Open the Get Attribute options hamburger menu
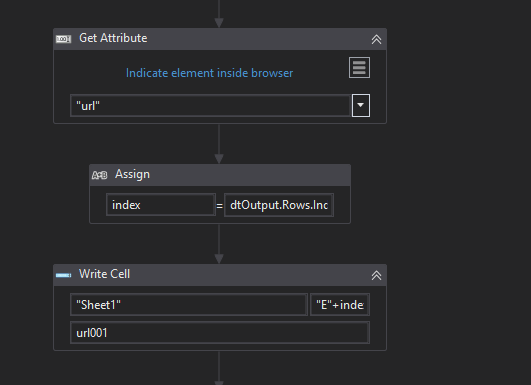Screen dimensions: 531x385 359,67
